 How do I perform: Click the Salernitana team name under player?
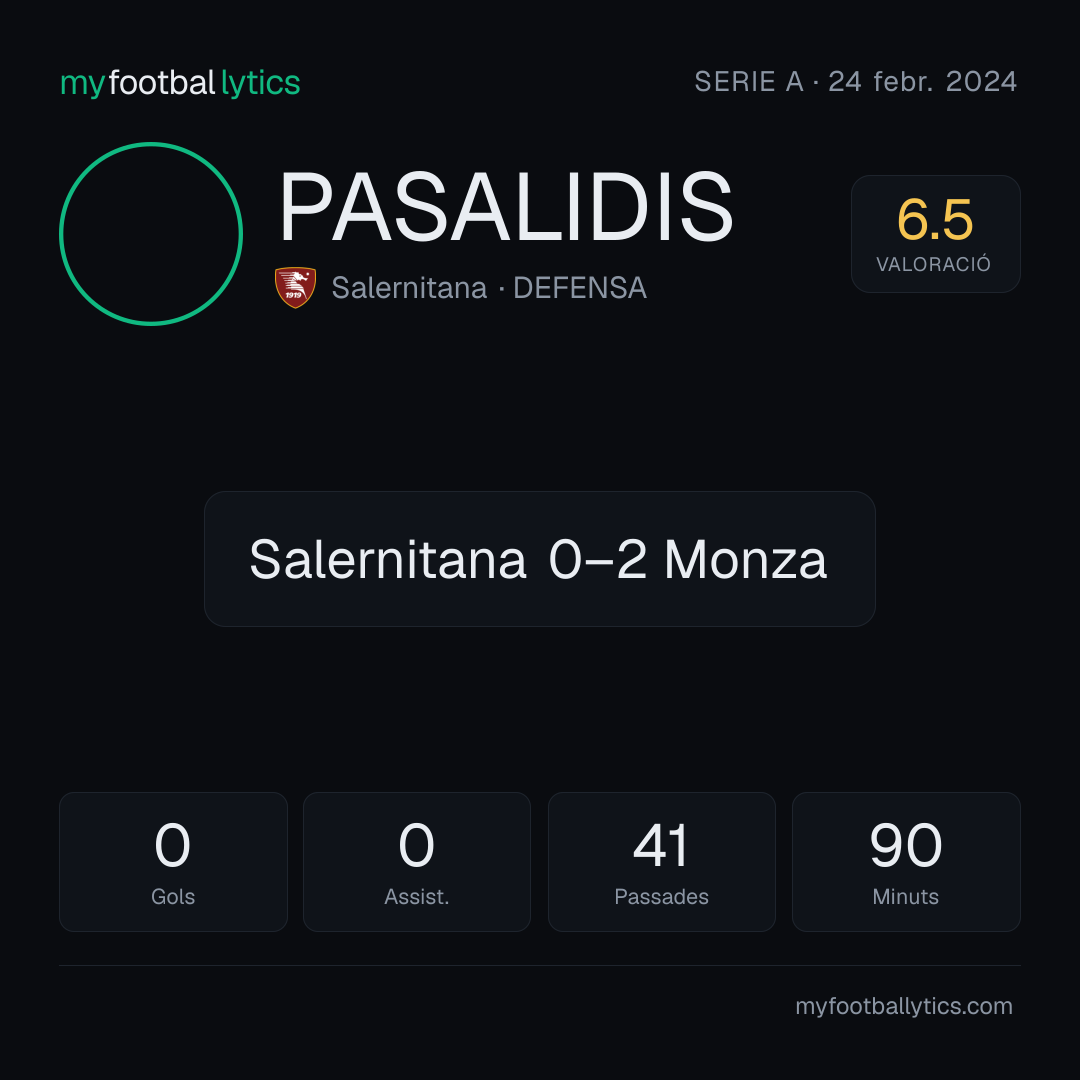[x=409, y=288]
